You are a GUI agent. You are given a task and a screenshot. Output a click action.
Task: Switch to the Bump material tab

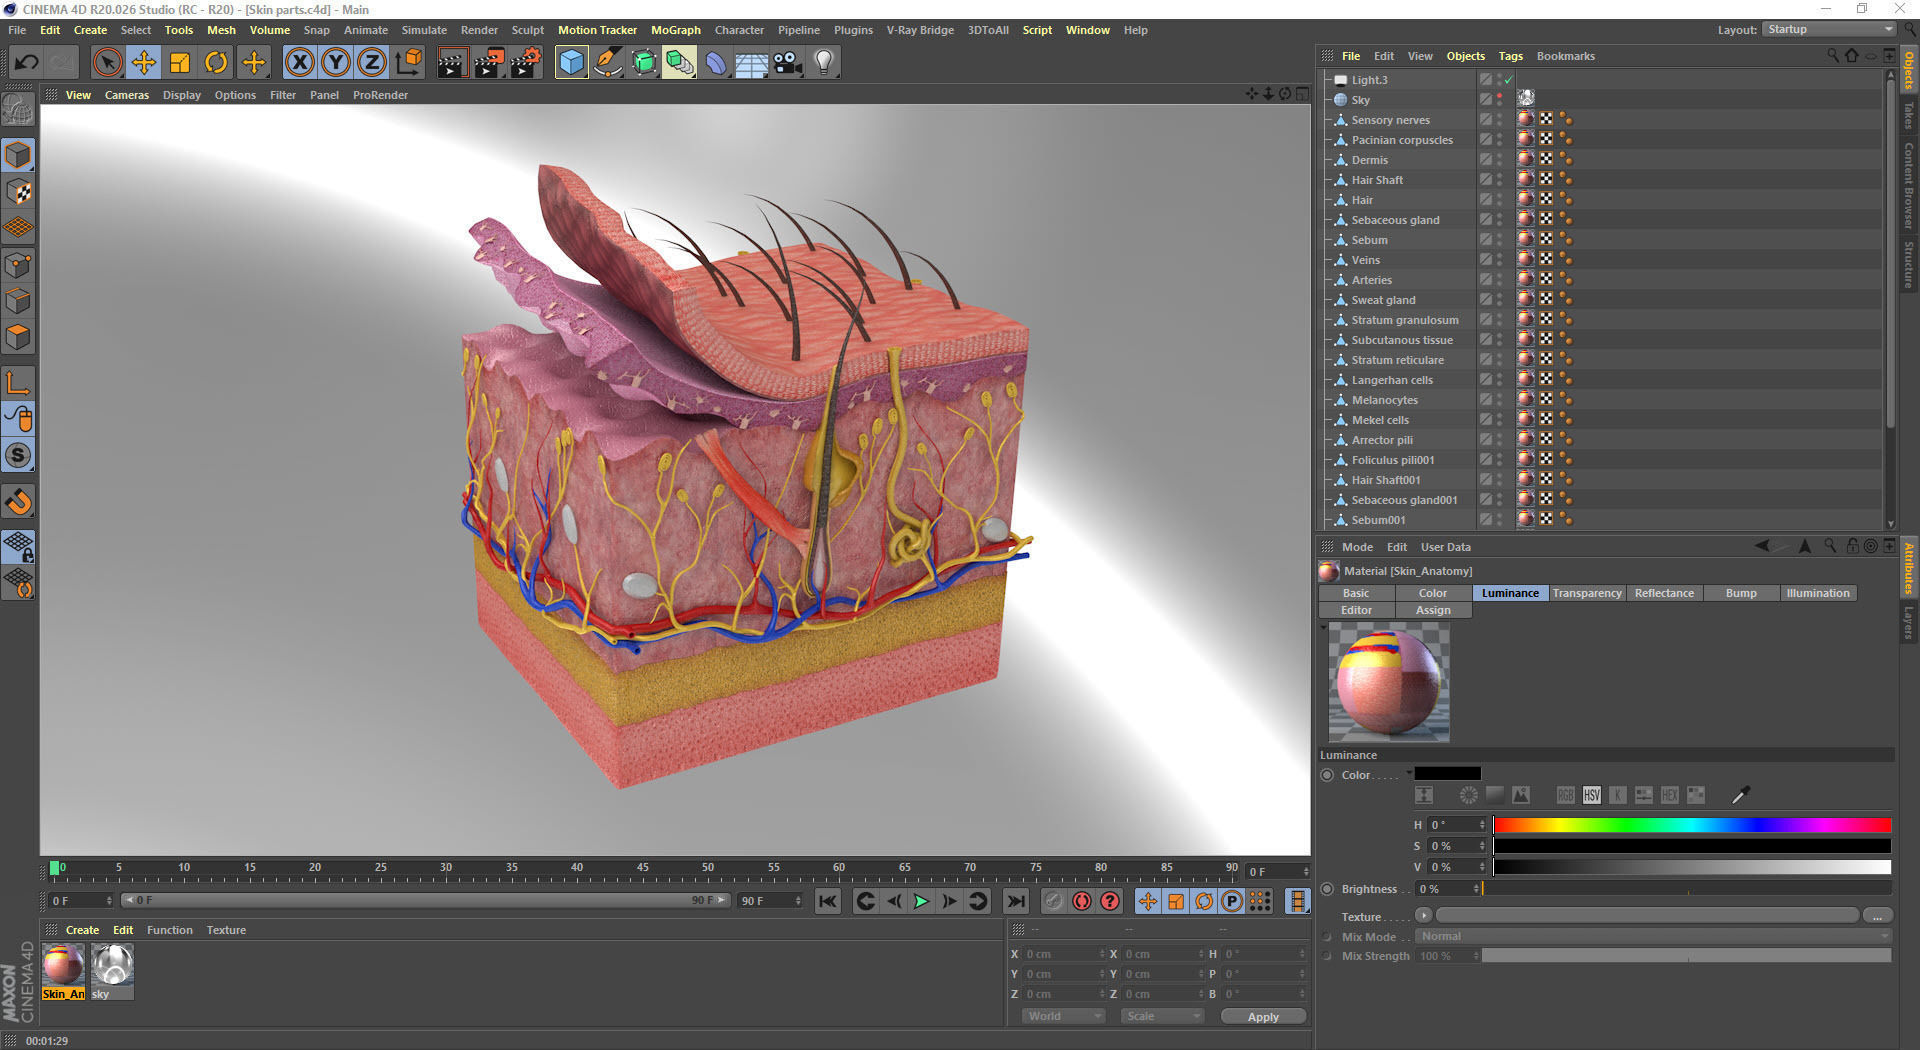[x=1741, y=593]
